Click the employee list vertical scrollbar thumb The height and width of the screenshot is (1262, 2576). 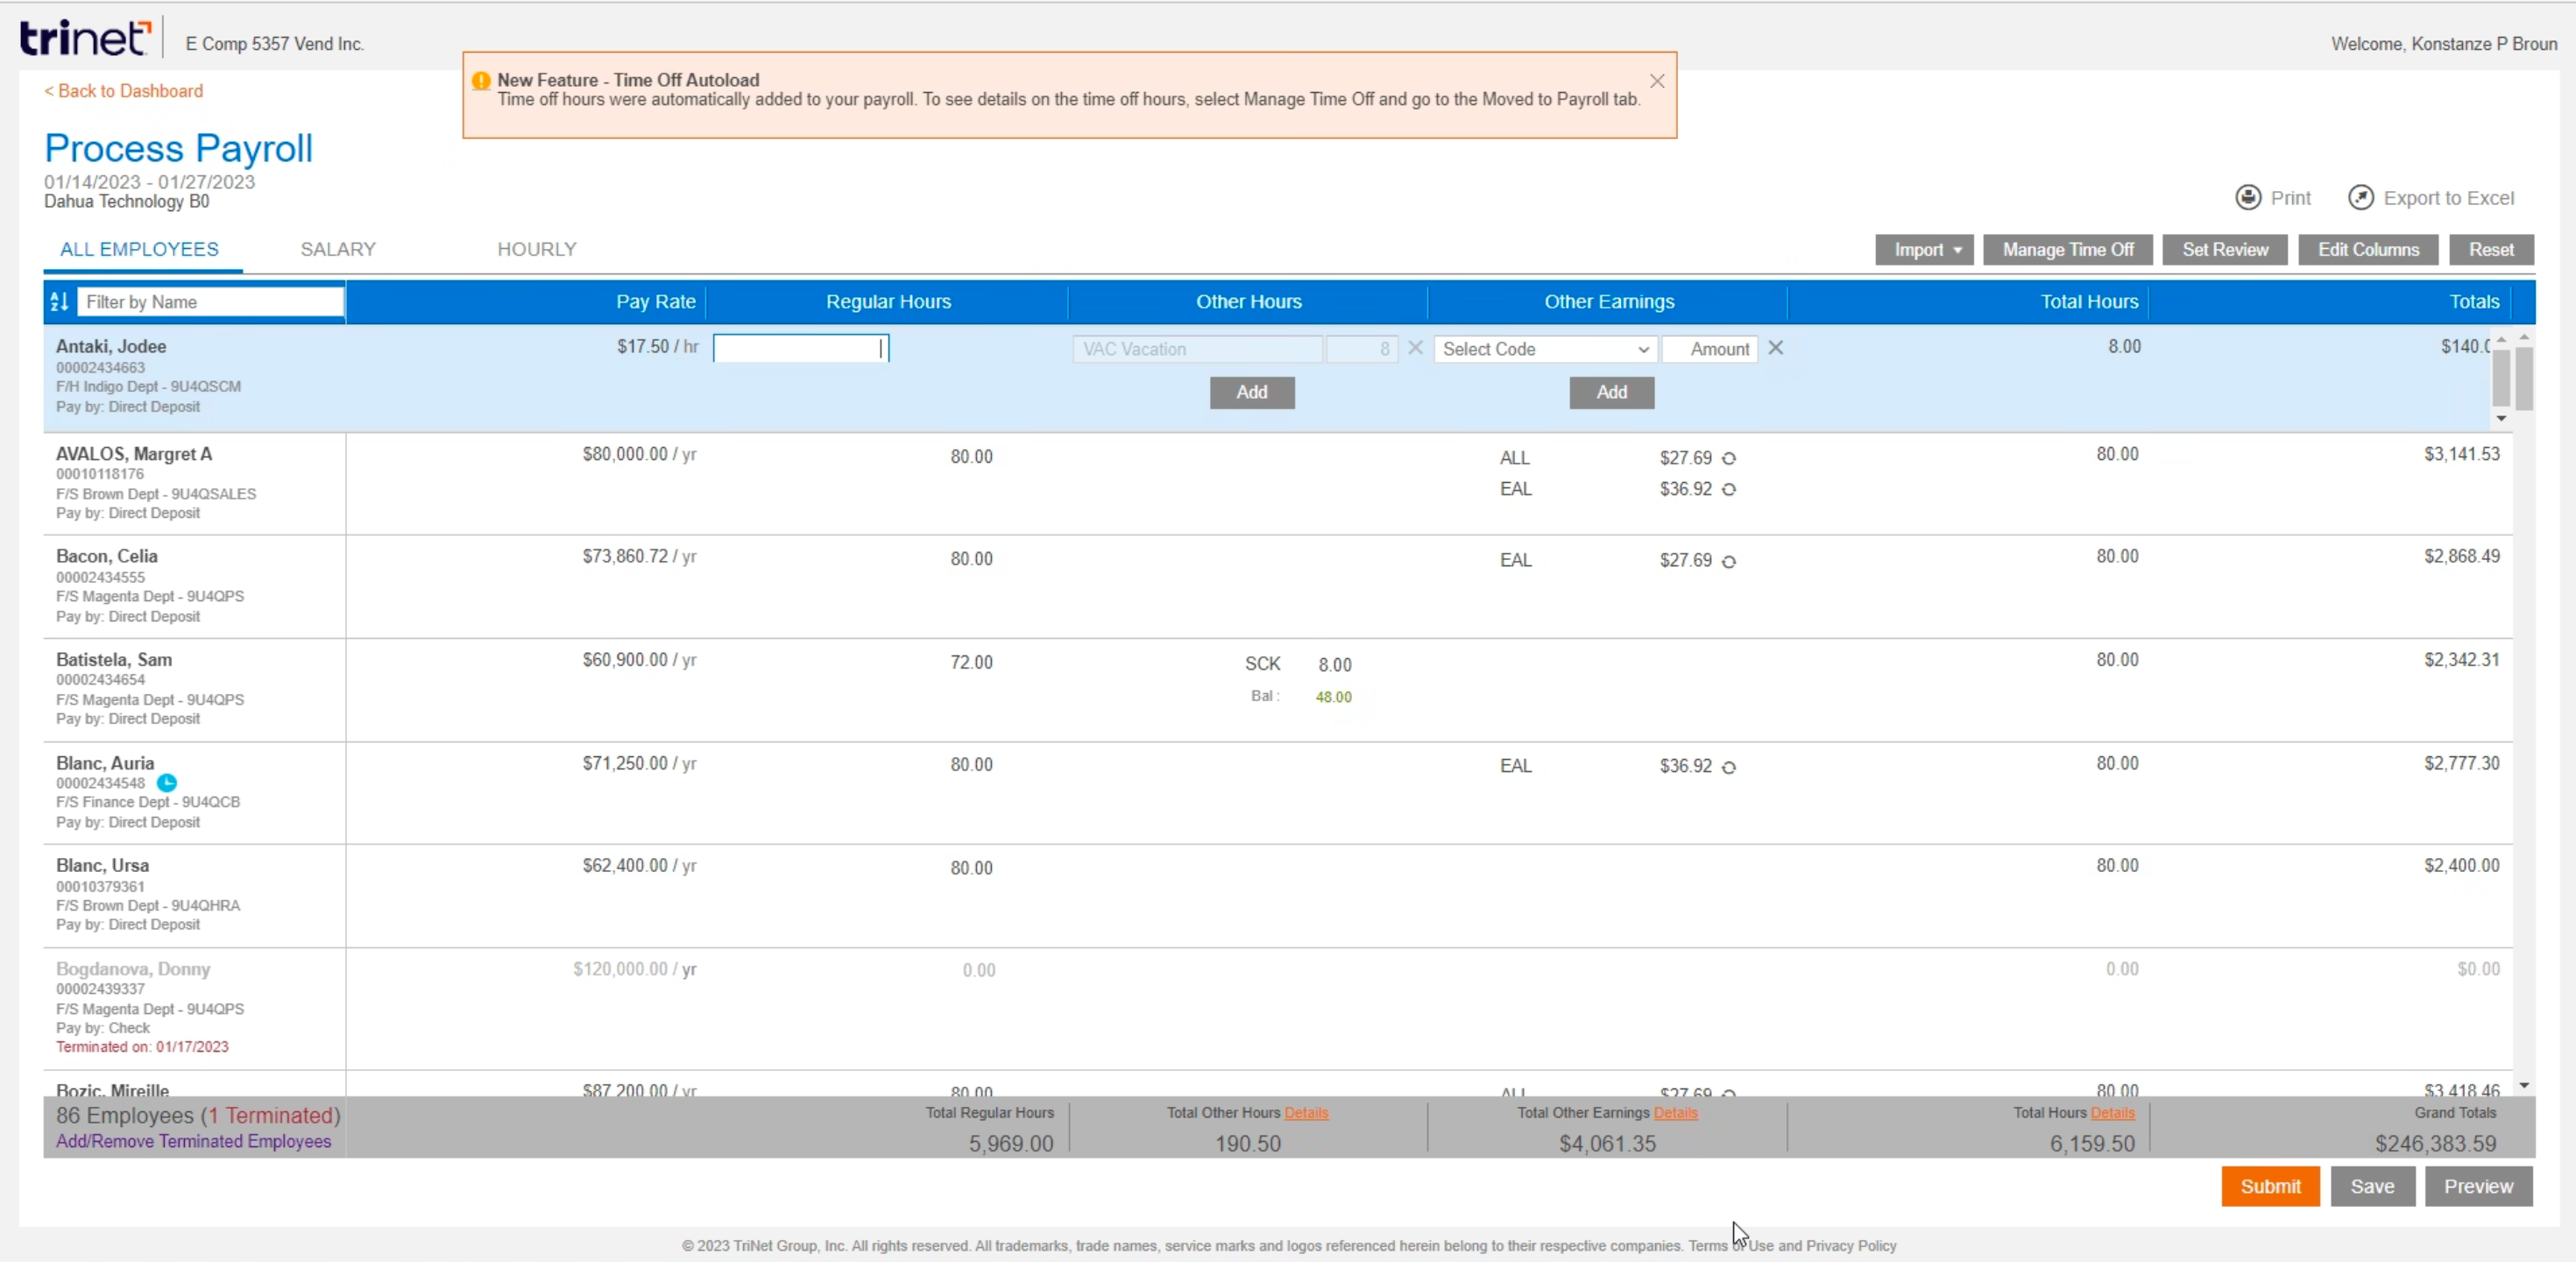[x=2524, y=380]
